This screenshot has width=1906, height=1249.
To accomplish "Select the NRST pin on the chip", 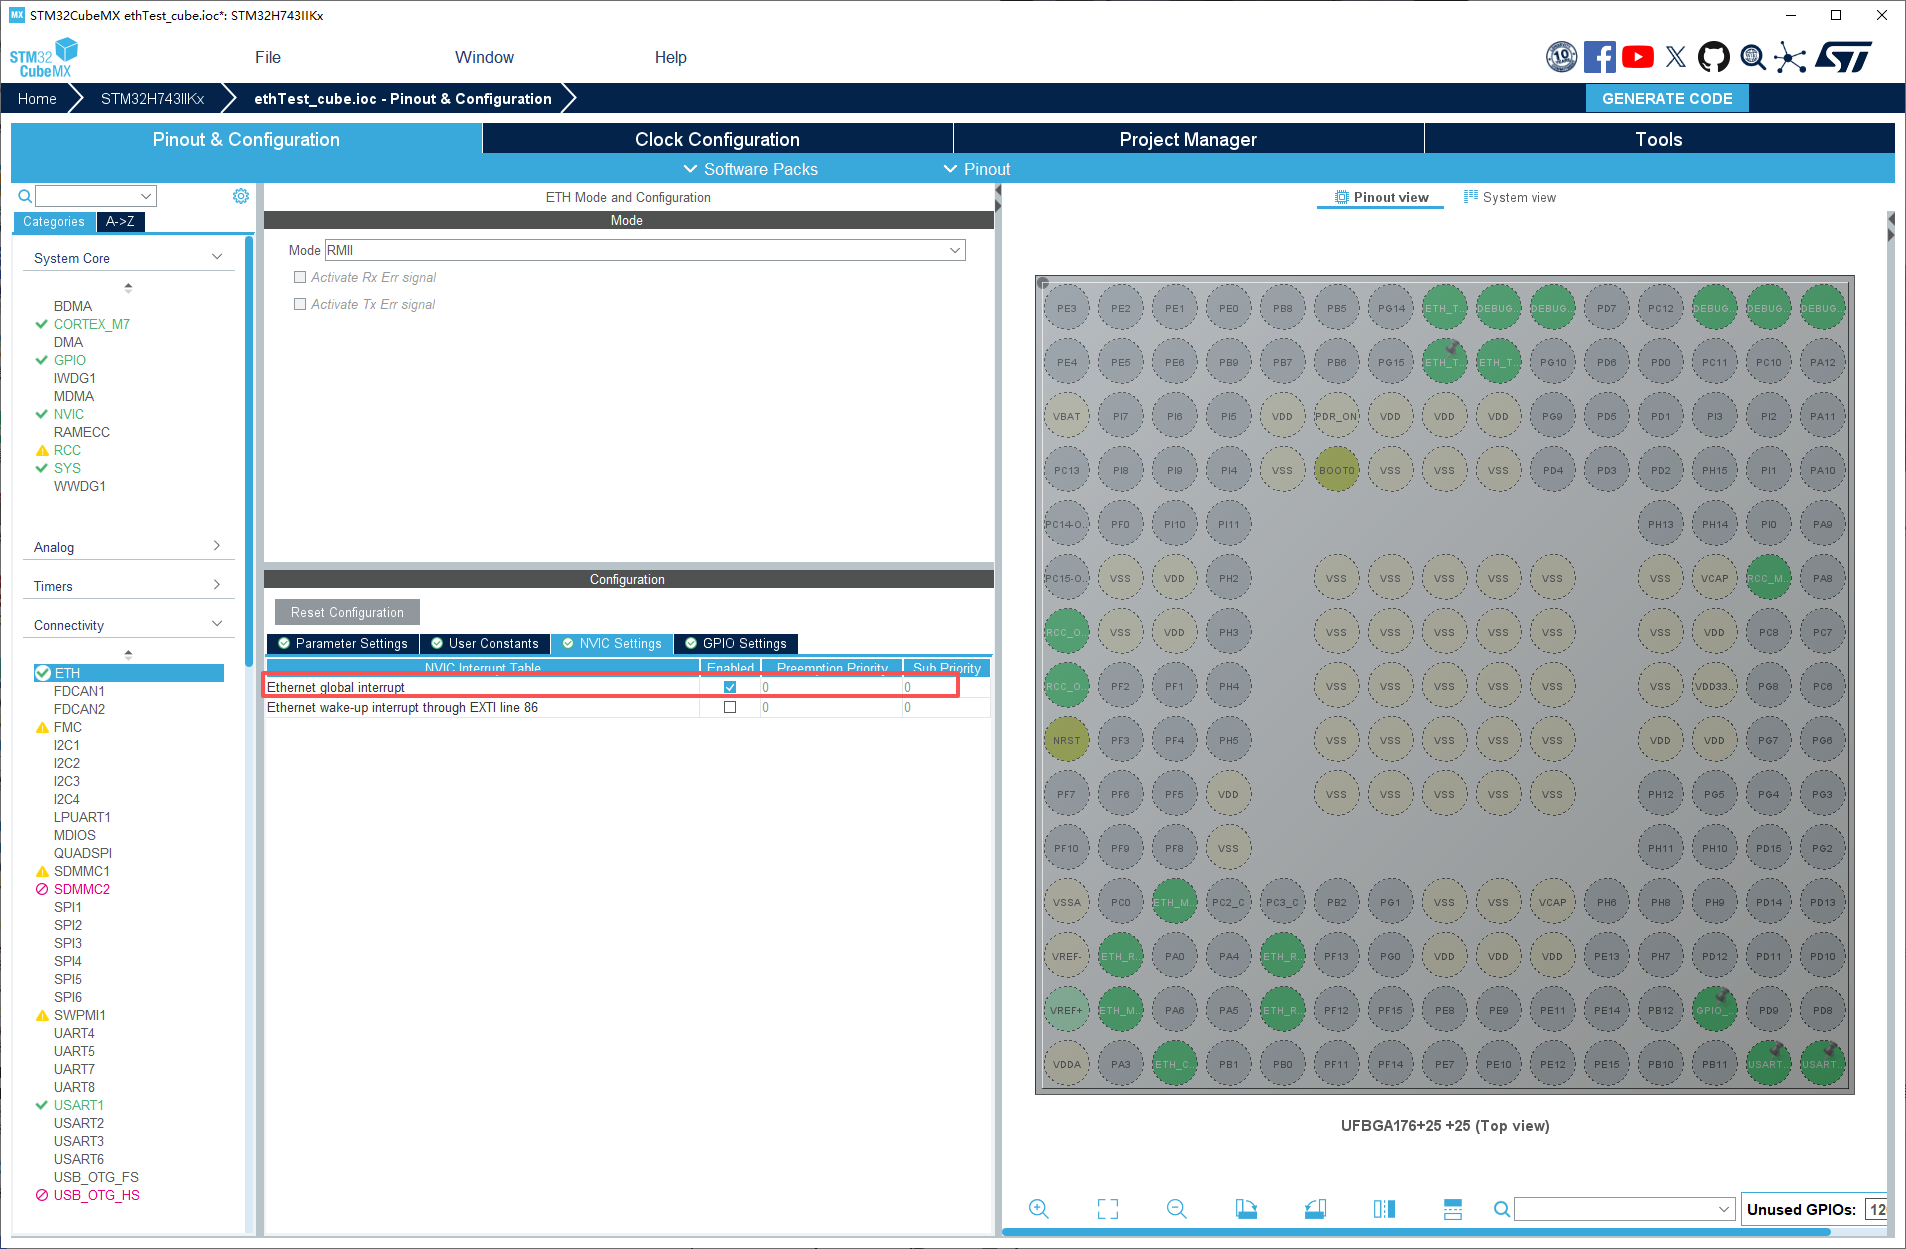I will pyautogui.click(x=1066, y=740).
